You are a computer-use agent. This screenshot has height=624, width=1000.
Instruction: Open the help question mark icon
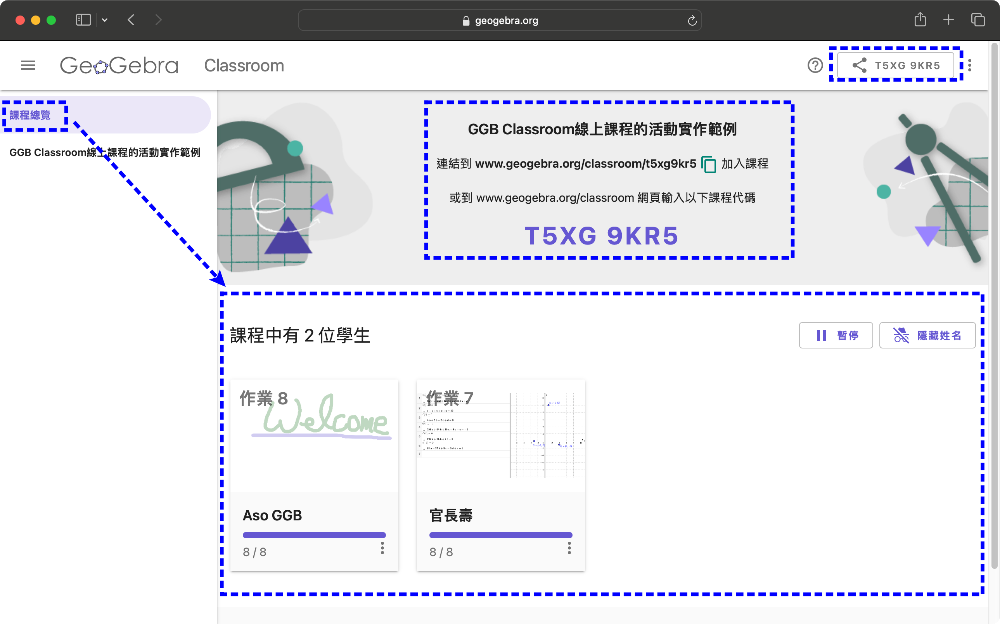814,65
